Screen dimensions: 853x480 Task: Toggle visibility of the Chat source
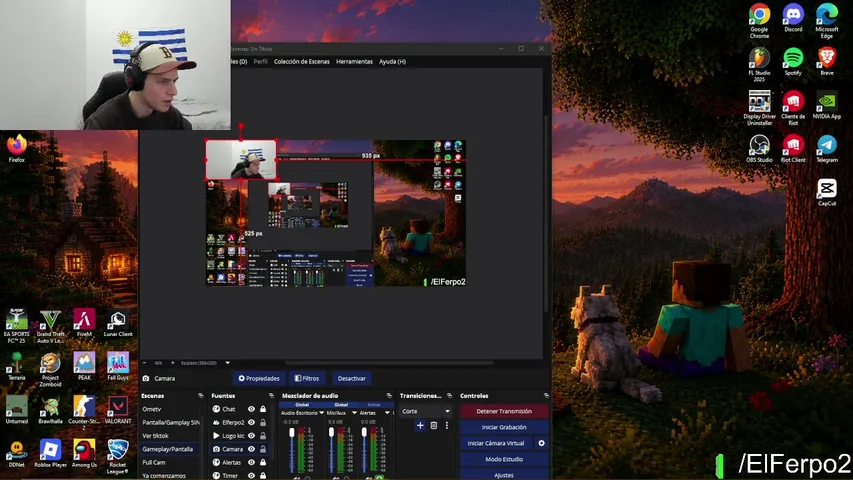(x=251, y=409)
